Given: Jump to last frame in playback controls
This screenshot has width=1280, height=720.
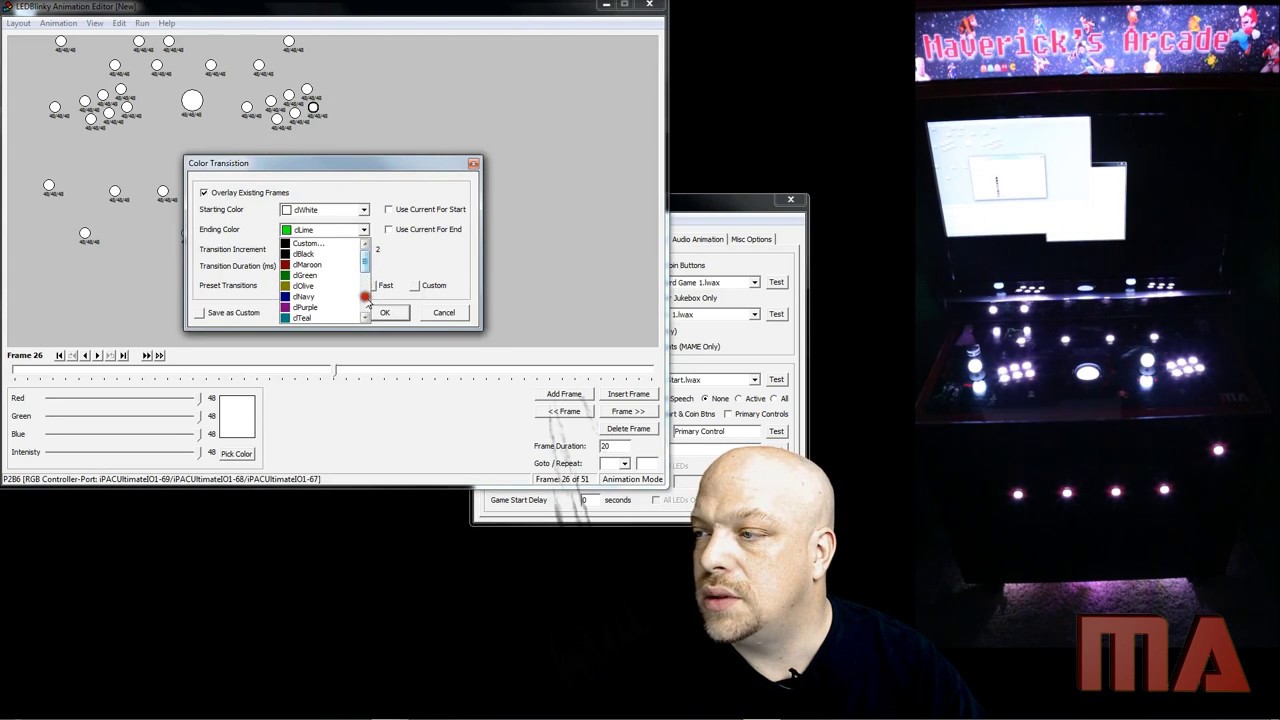Looking at the screenshot, I should click(x=123, y=355).
